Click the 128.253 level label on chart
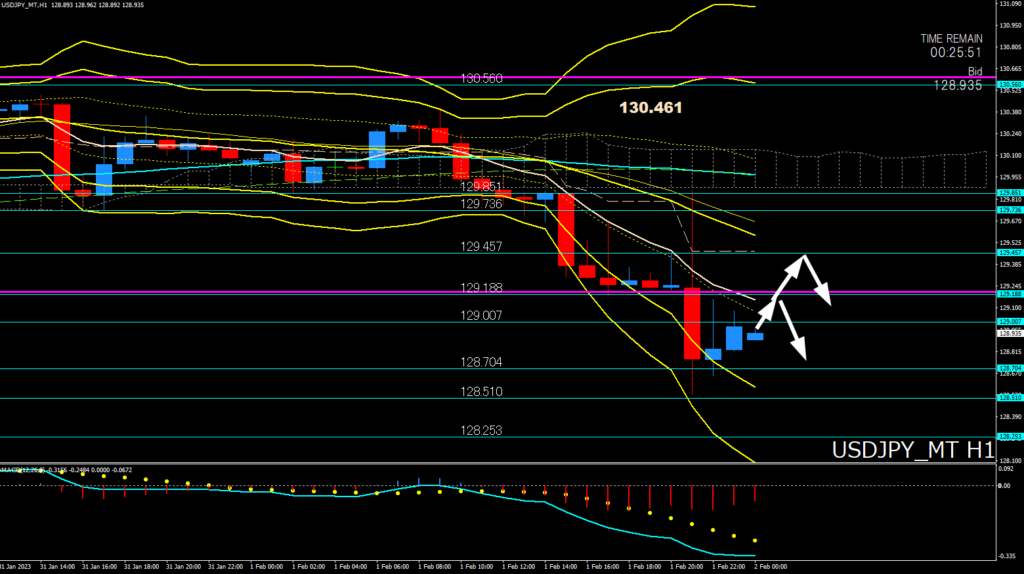 [481, 430]
